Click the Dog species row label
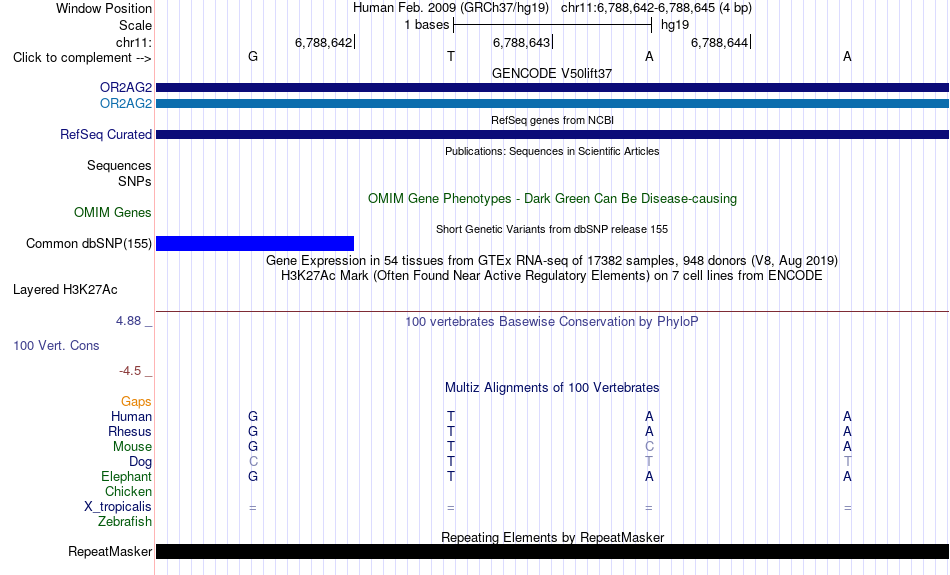 [140, 462]
